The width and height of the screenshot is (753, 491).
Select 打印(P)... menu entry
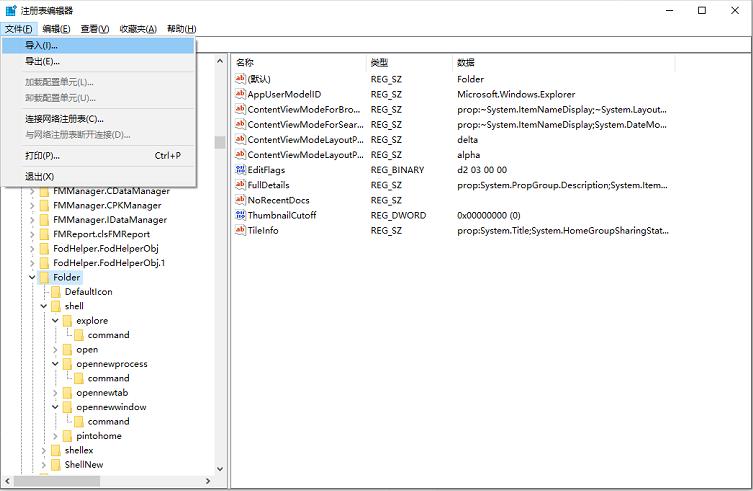(98, 156)
